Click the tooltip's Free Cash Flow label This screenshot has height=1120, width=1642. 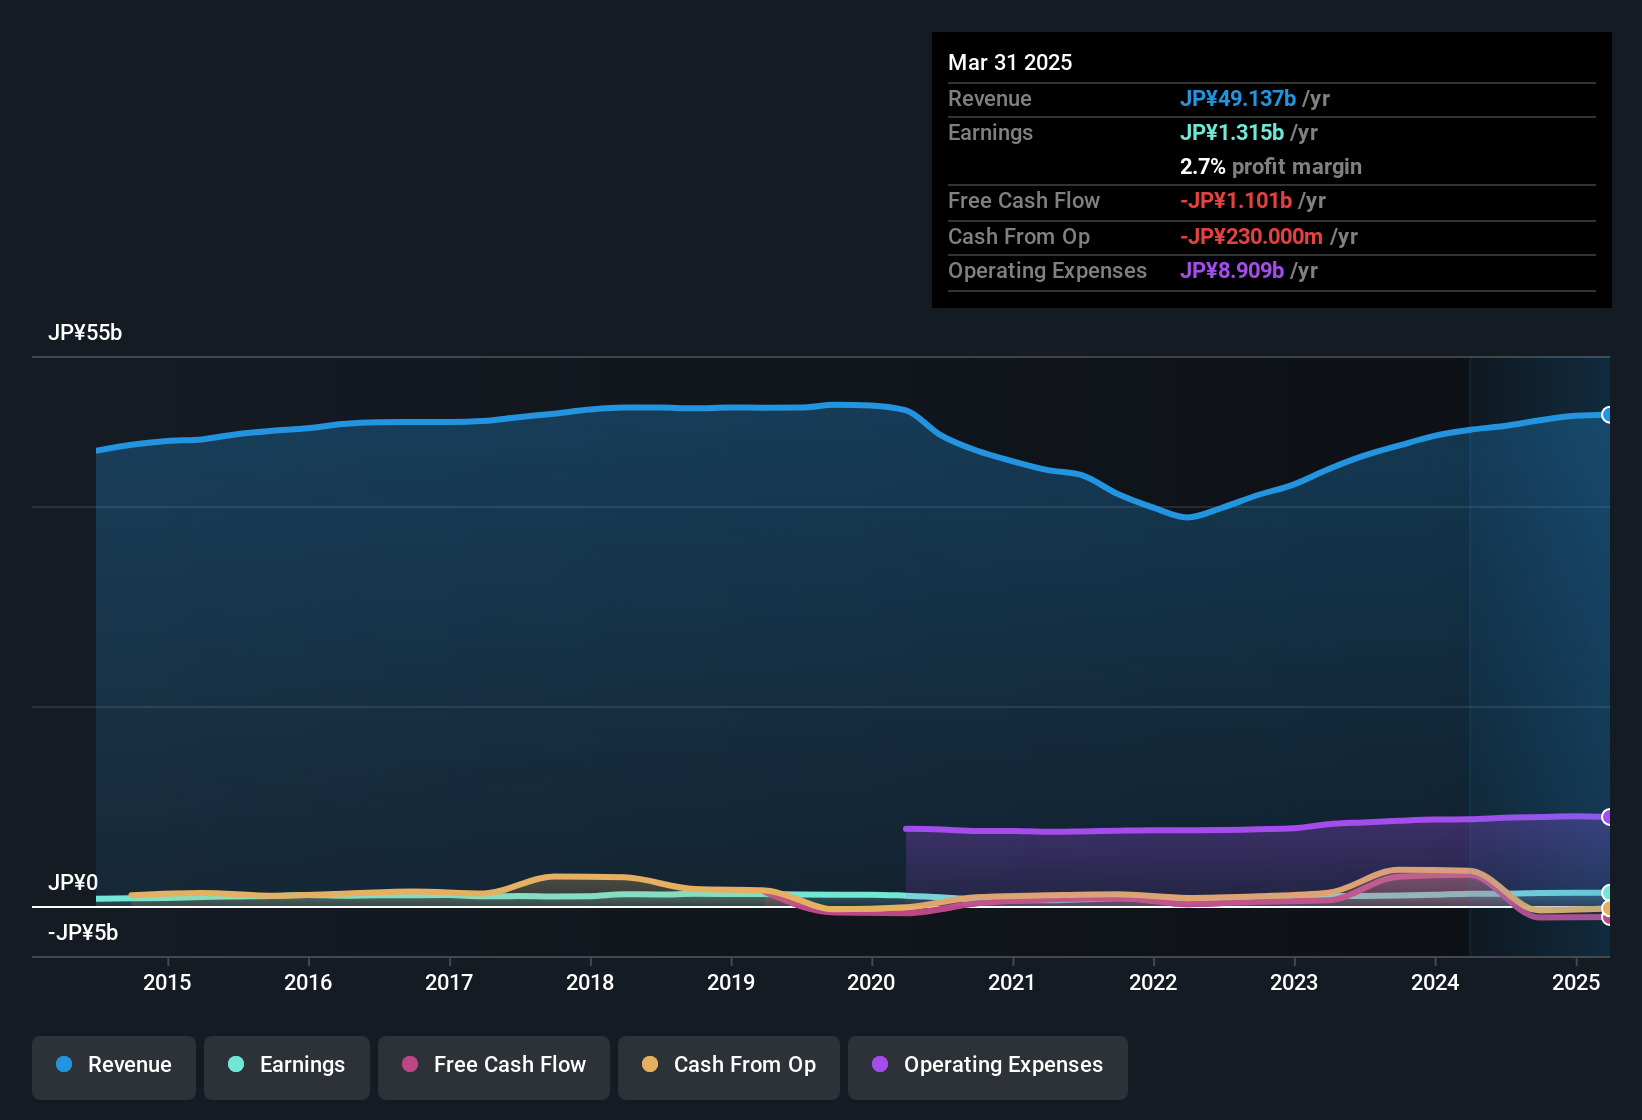[x=1024, y=200]
